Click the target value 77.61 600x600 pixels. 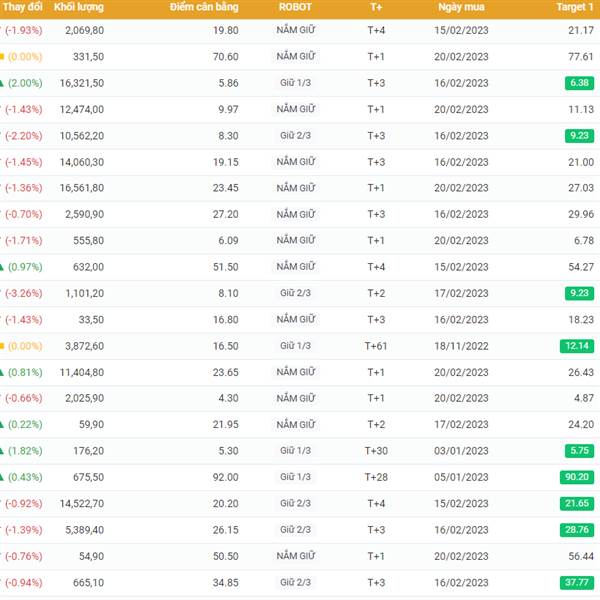pyautogui.click(x=581, y=57)
